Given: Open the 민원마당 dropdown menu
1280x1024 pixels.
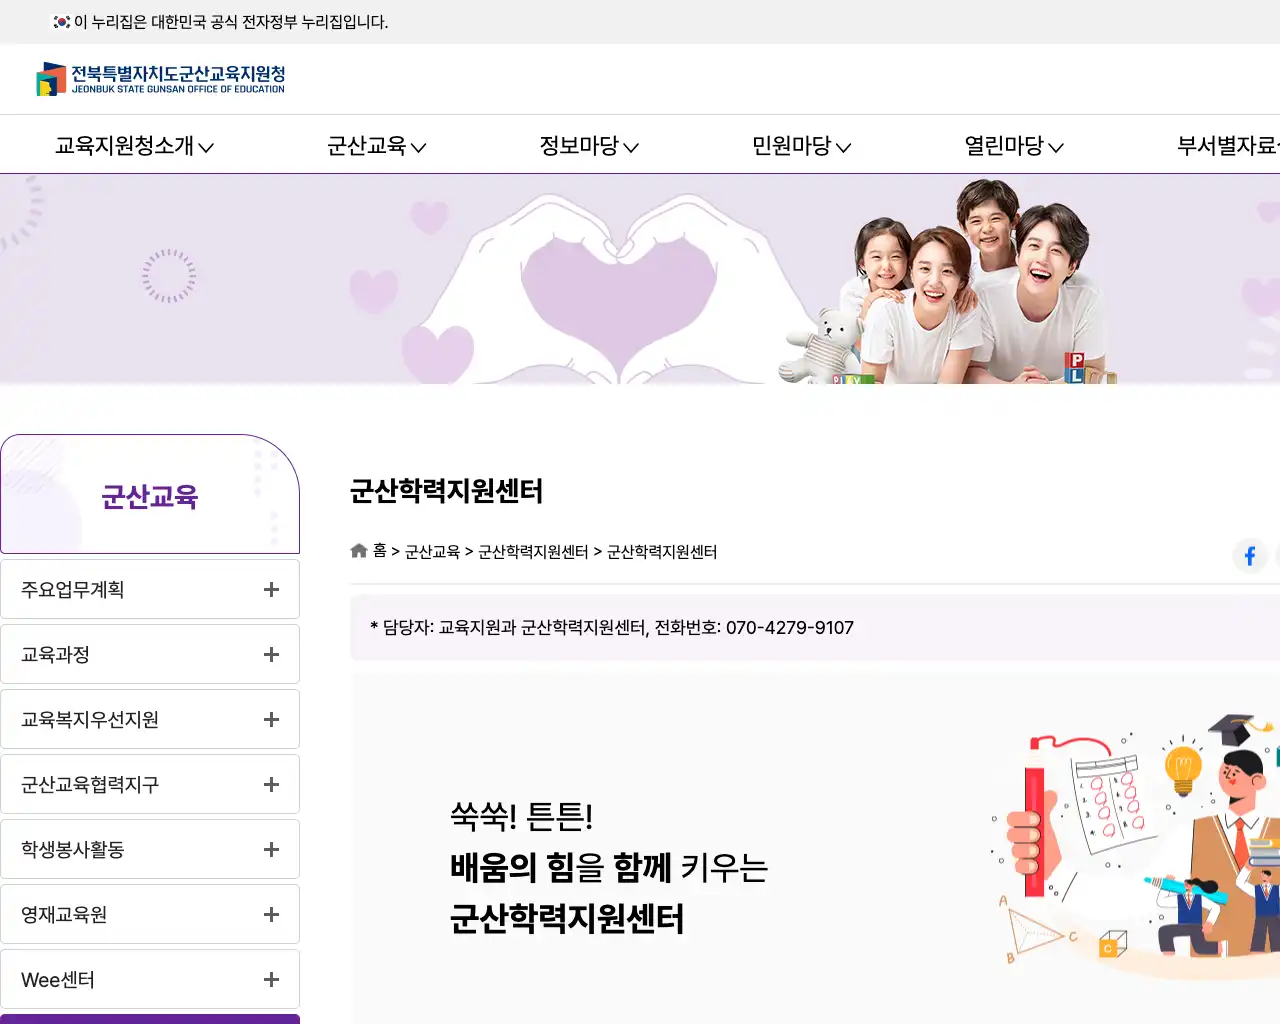Looking at the screenshot, I should coord(800,145).
